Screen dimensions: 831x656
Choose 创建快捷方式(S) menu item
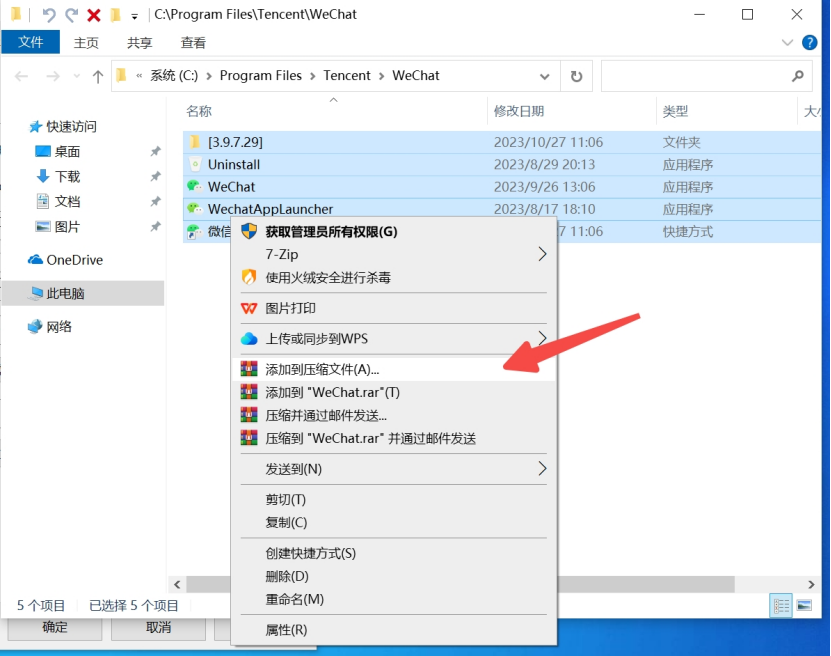coord(393,553)
